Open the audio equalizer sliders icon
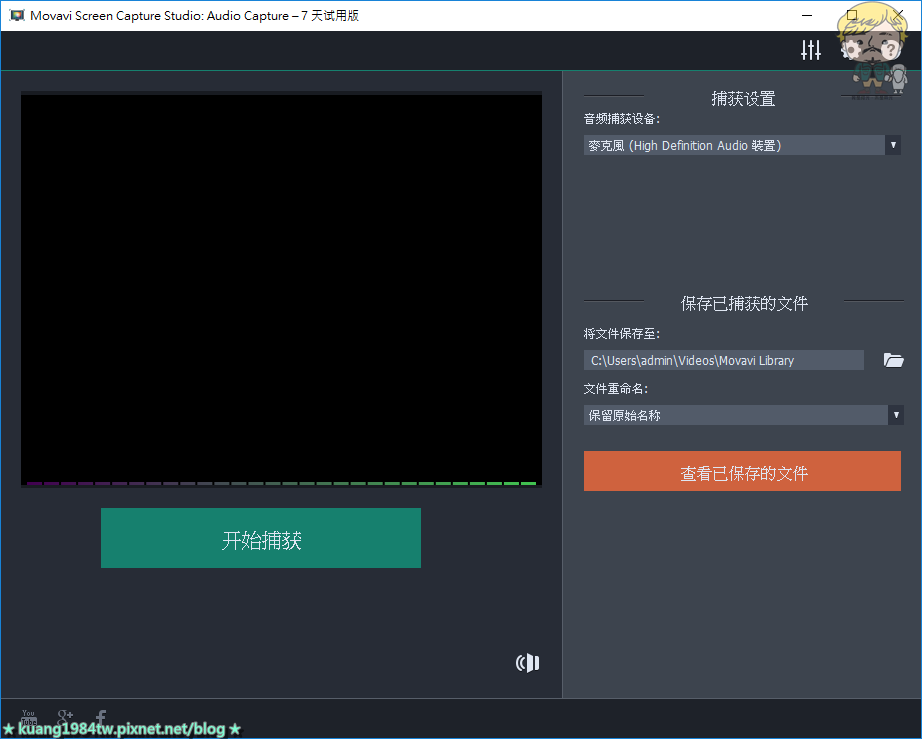 [x=811, y=50]
